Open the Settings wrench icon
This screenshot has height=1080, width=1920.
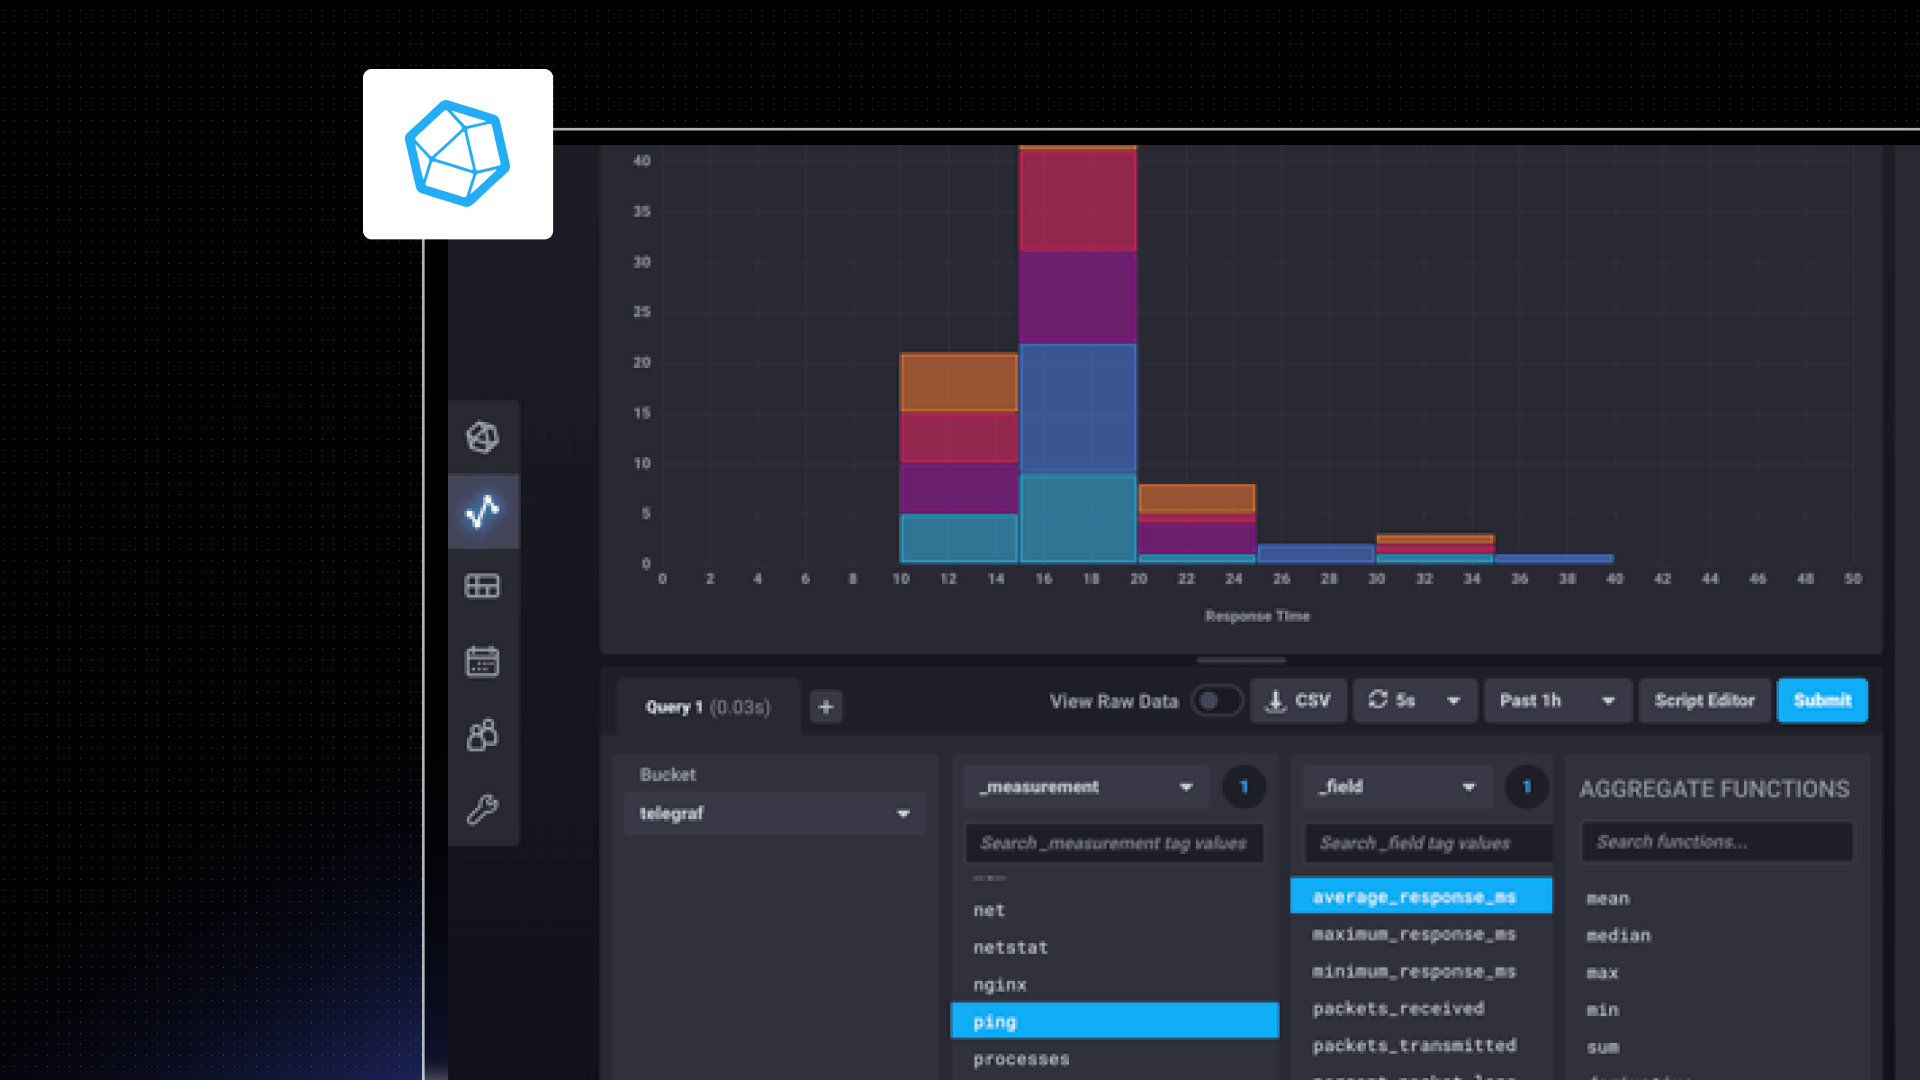[x=482, y=809]
